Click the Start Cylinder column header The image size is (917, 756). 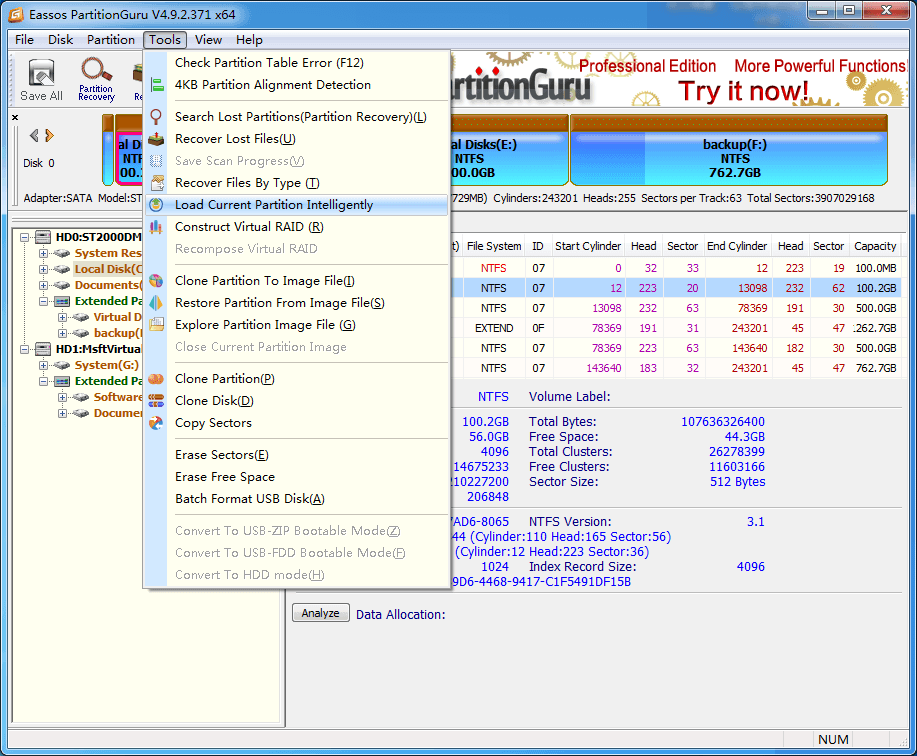click(588, 246)
